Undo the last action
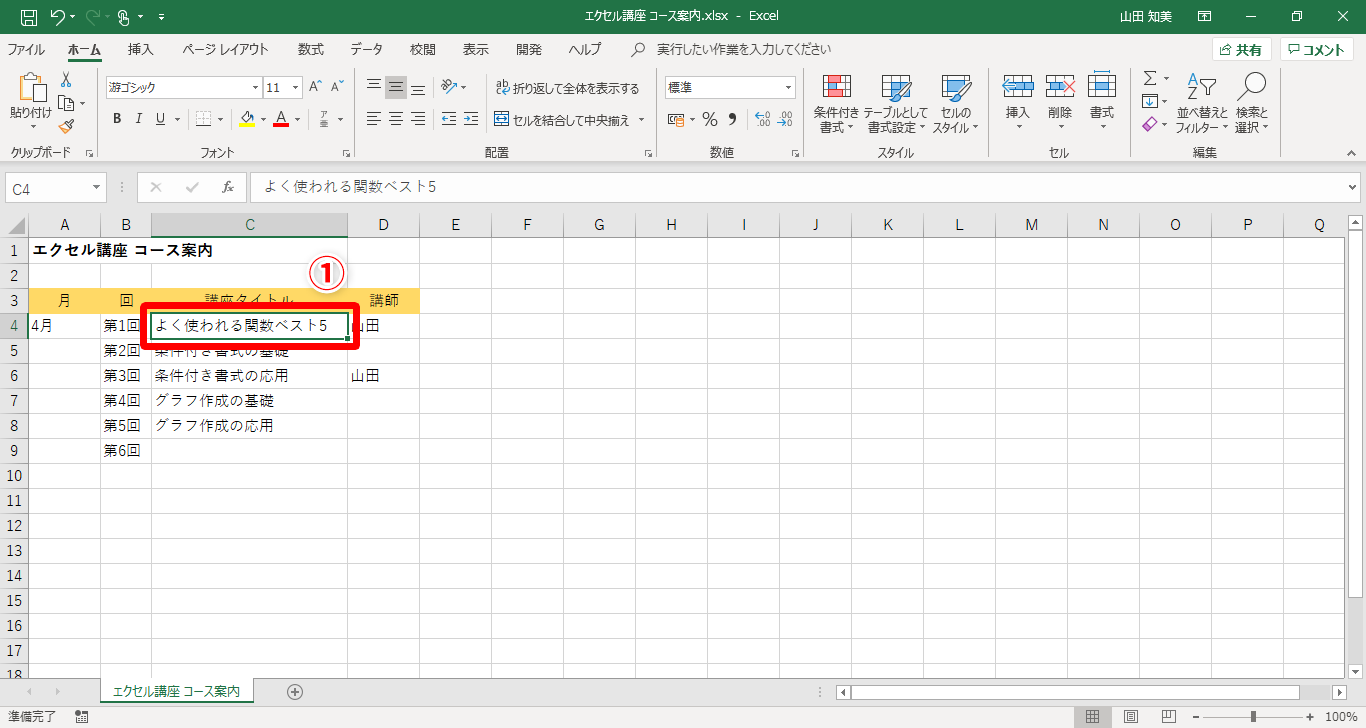 pos(58,16)
